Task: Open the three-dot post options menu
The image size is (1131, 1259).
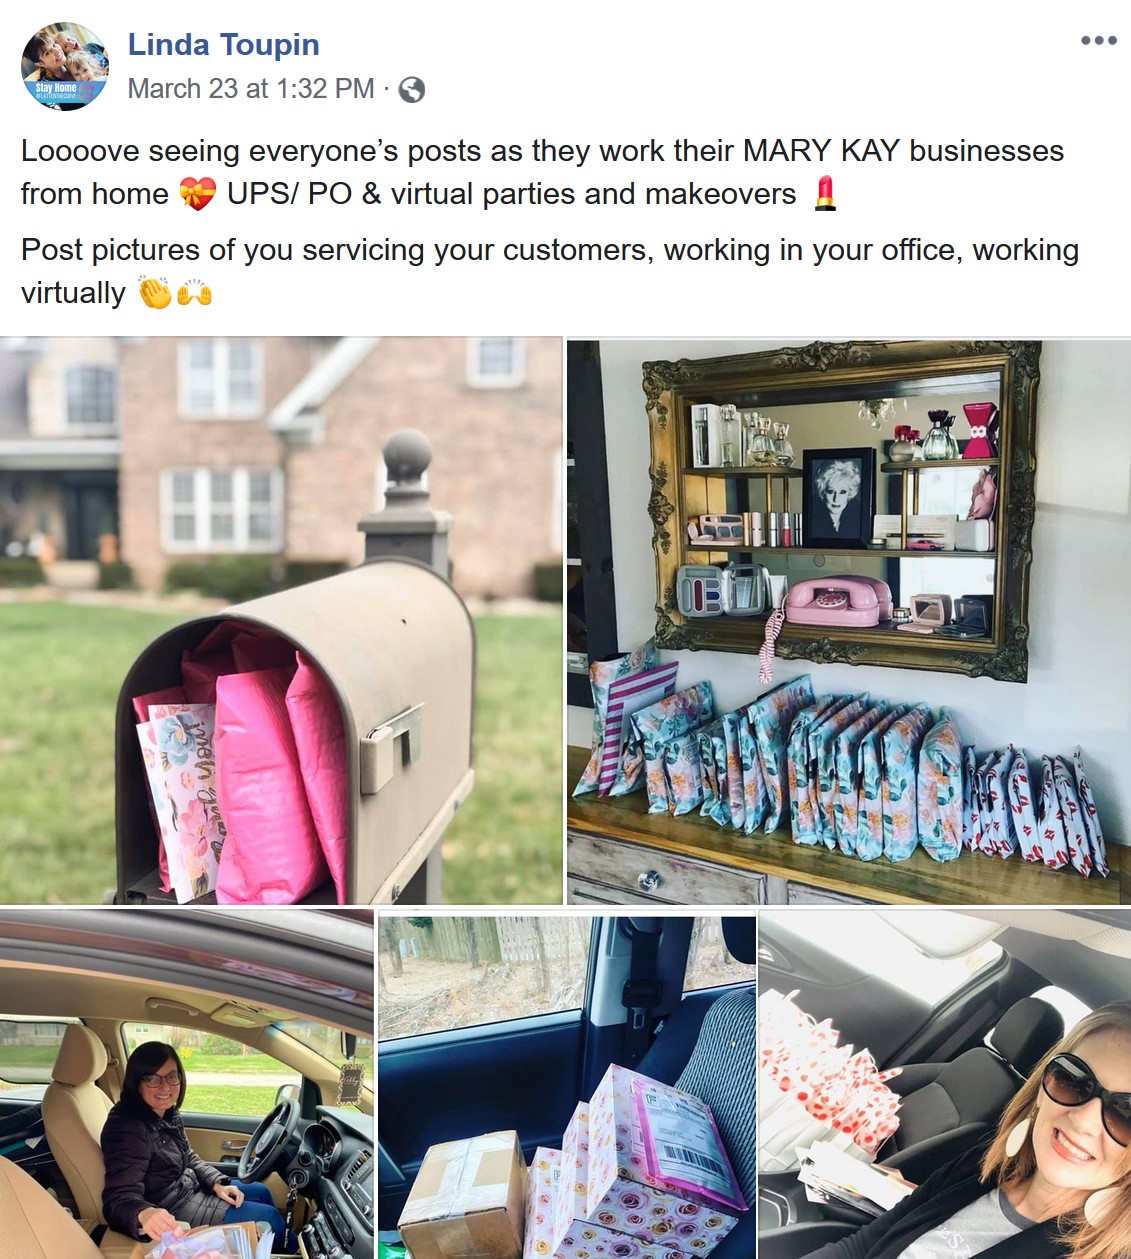Action: pos(1098,41)
